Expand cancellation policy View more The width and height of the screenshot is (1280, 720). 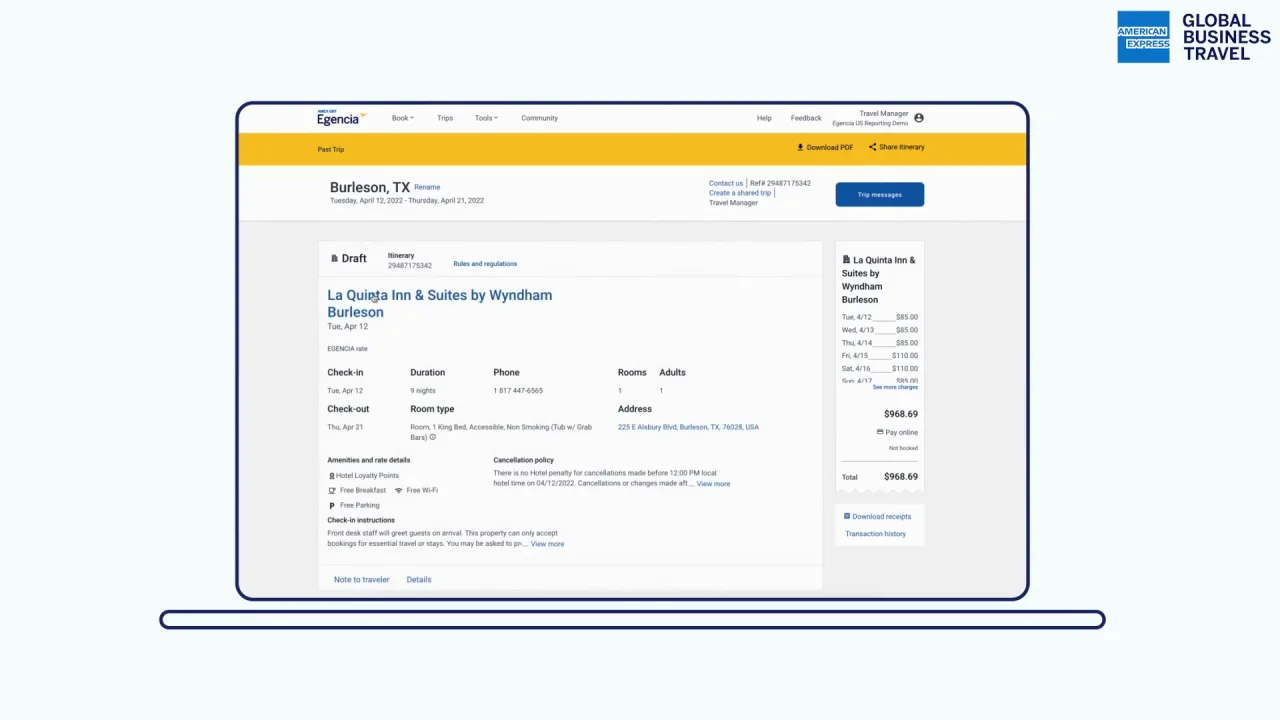713,484
